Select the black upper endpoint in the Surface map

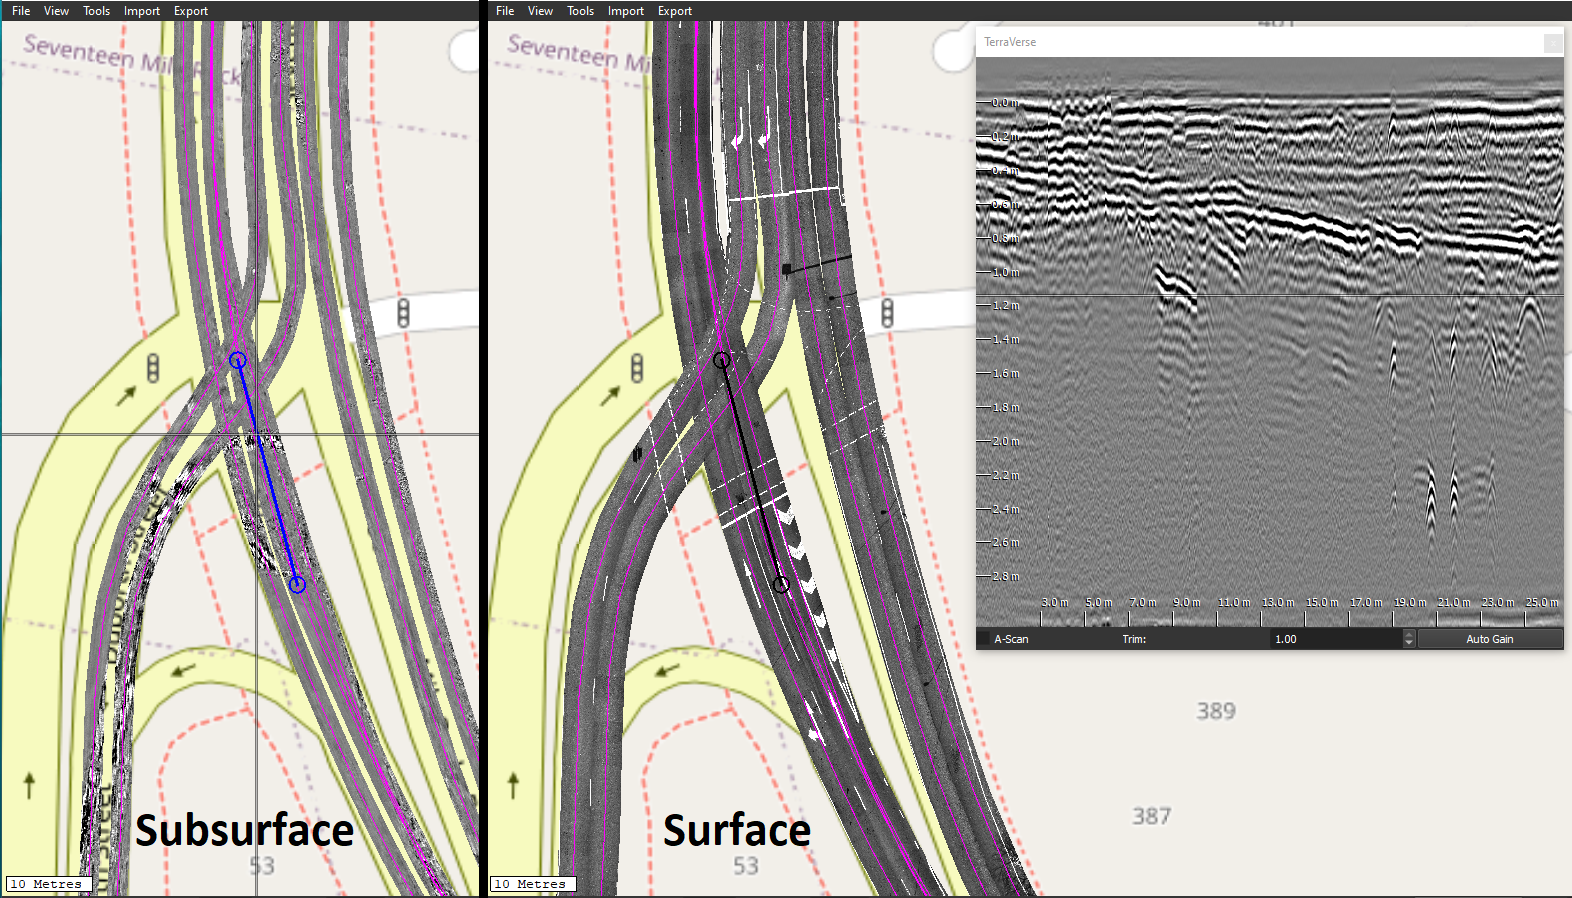click(721, 360)
